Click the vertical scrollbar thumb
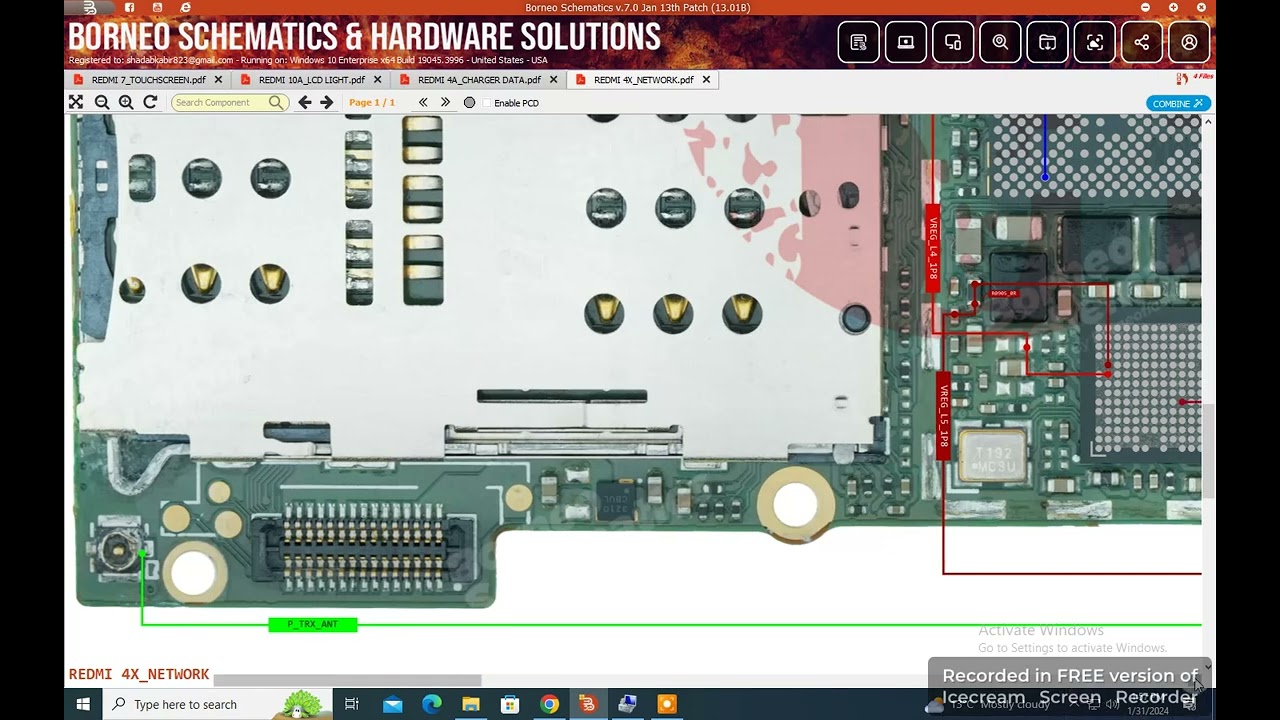 (x=1208, y=450)
